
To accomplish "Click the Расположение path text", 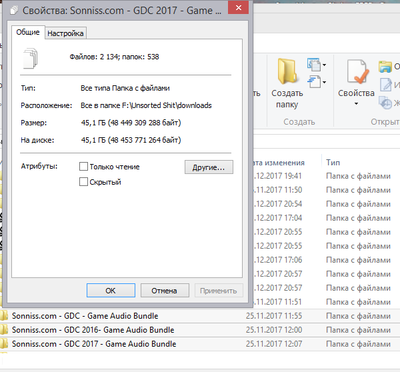I will click(146, 105).
